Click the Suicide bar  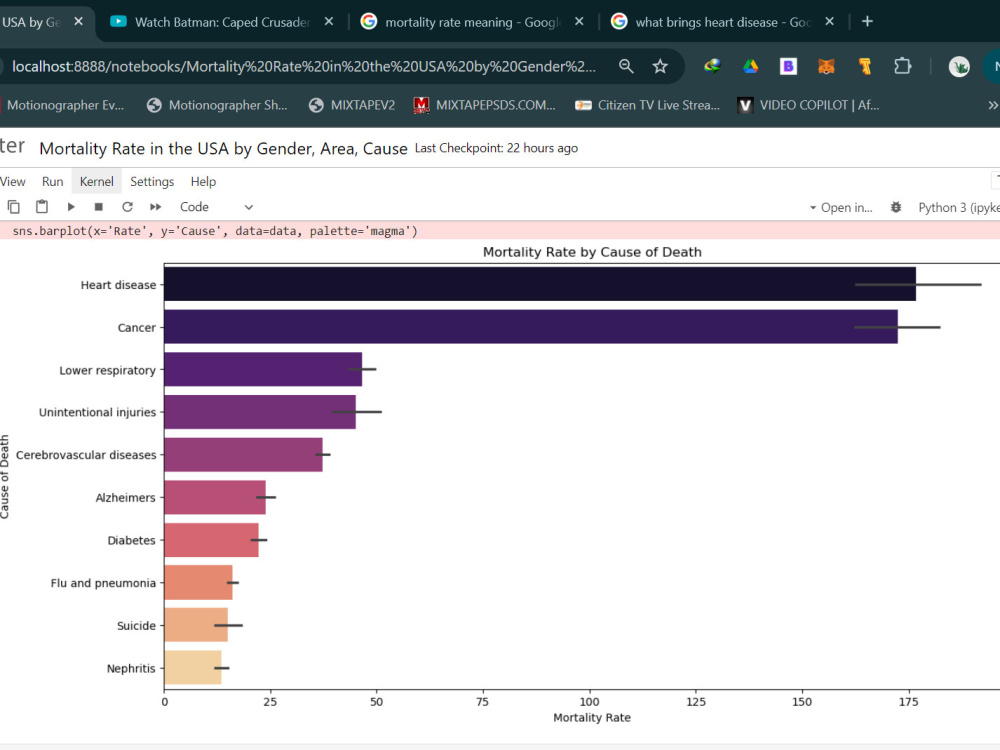(x=196, y=625)
